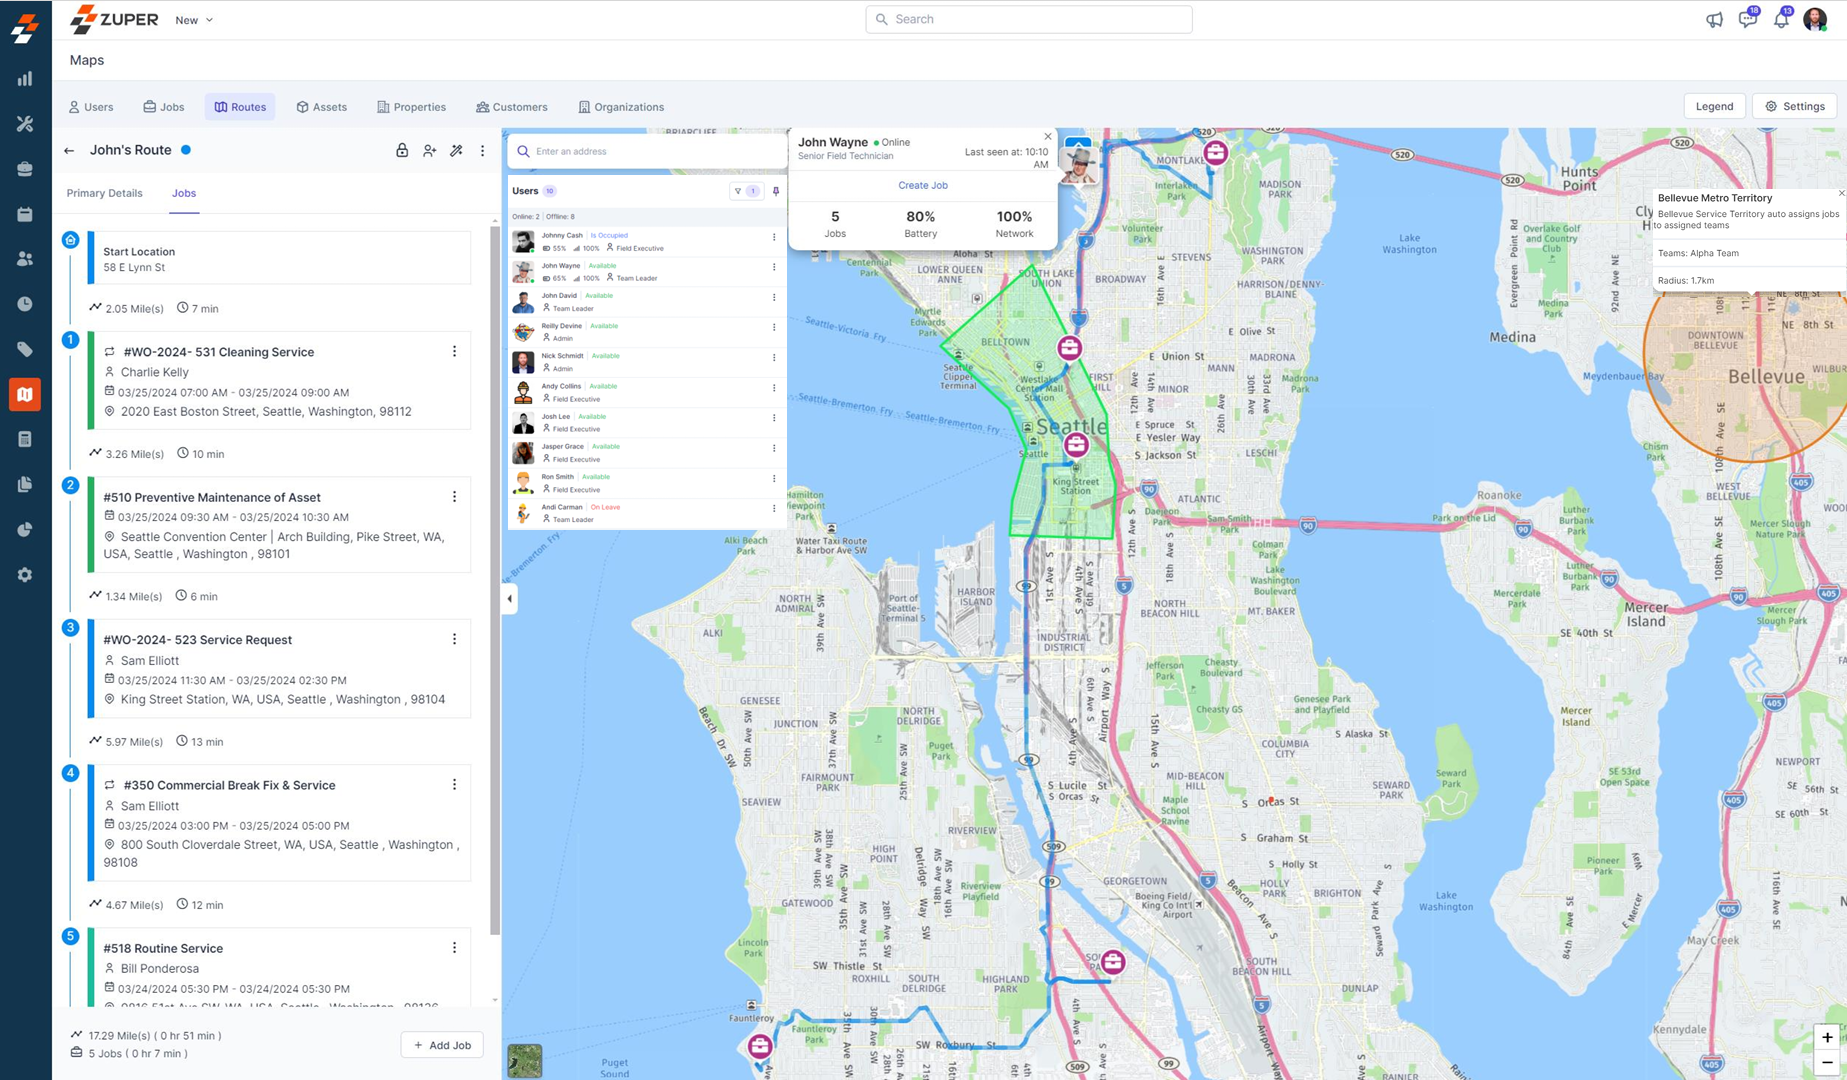Open the route lock icon on John's Route
The height and width of the screenshot is (1080, 1847).
(x=402, y=150)
